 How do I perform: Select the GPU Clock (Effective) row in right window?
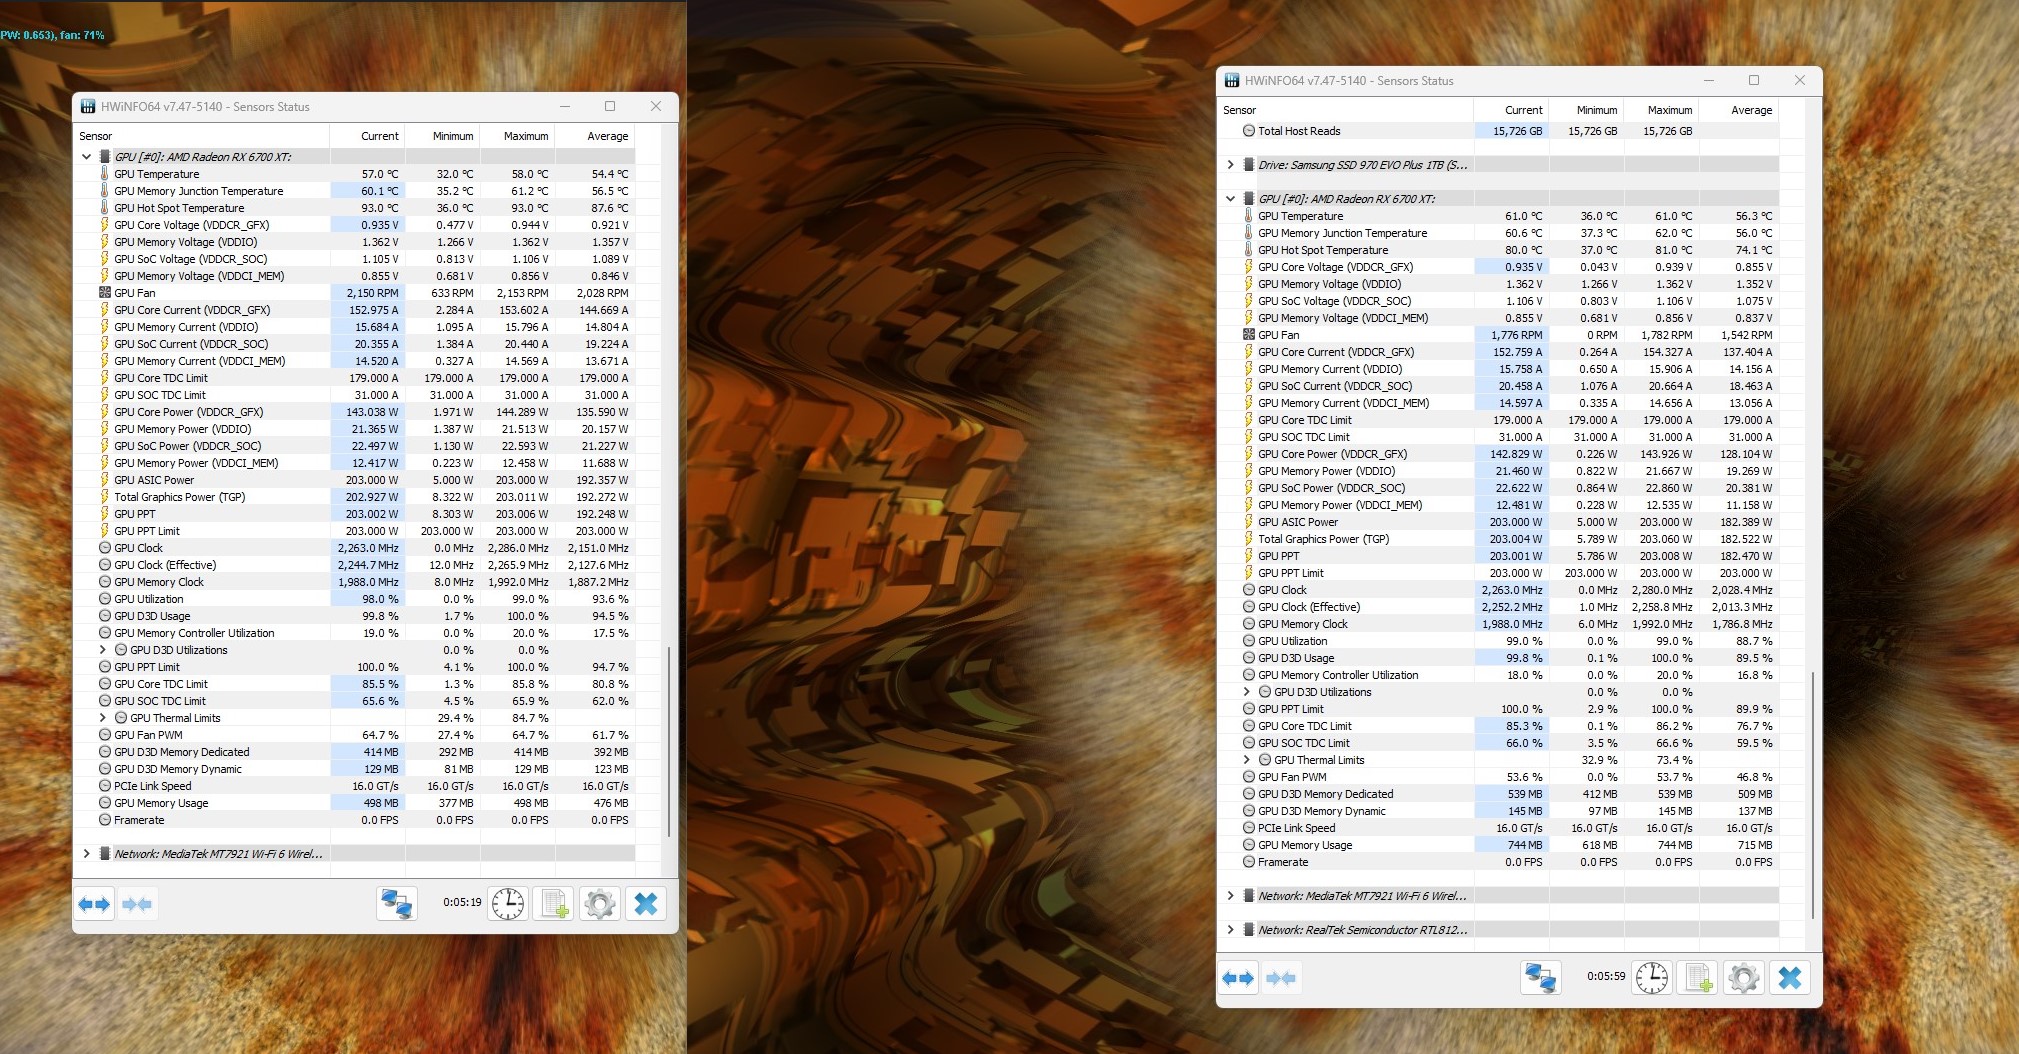(1499, 607)
